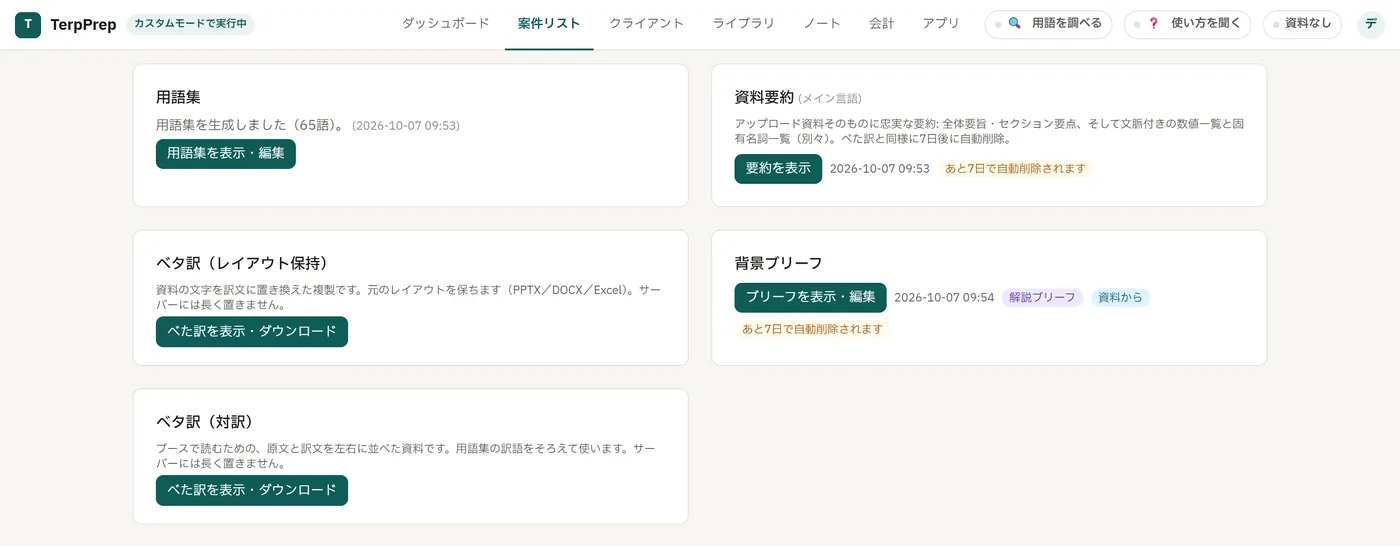
Task: Click あと7日で自動削除されます in 背景ブリーフ card
Action: (813, 329)
